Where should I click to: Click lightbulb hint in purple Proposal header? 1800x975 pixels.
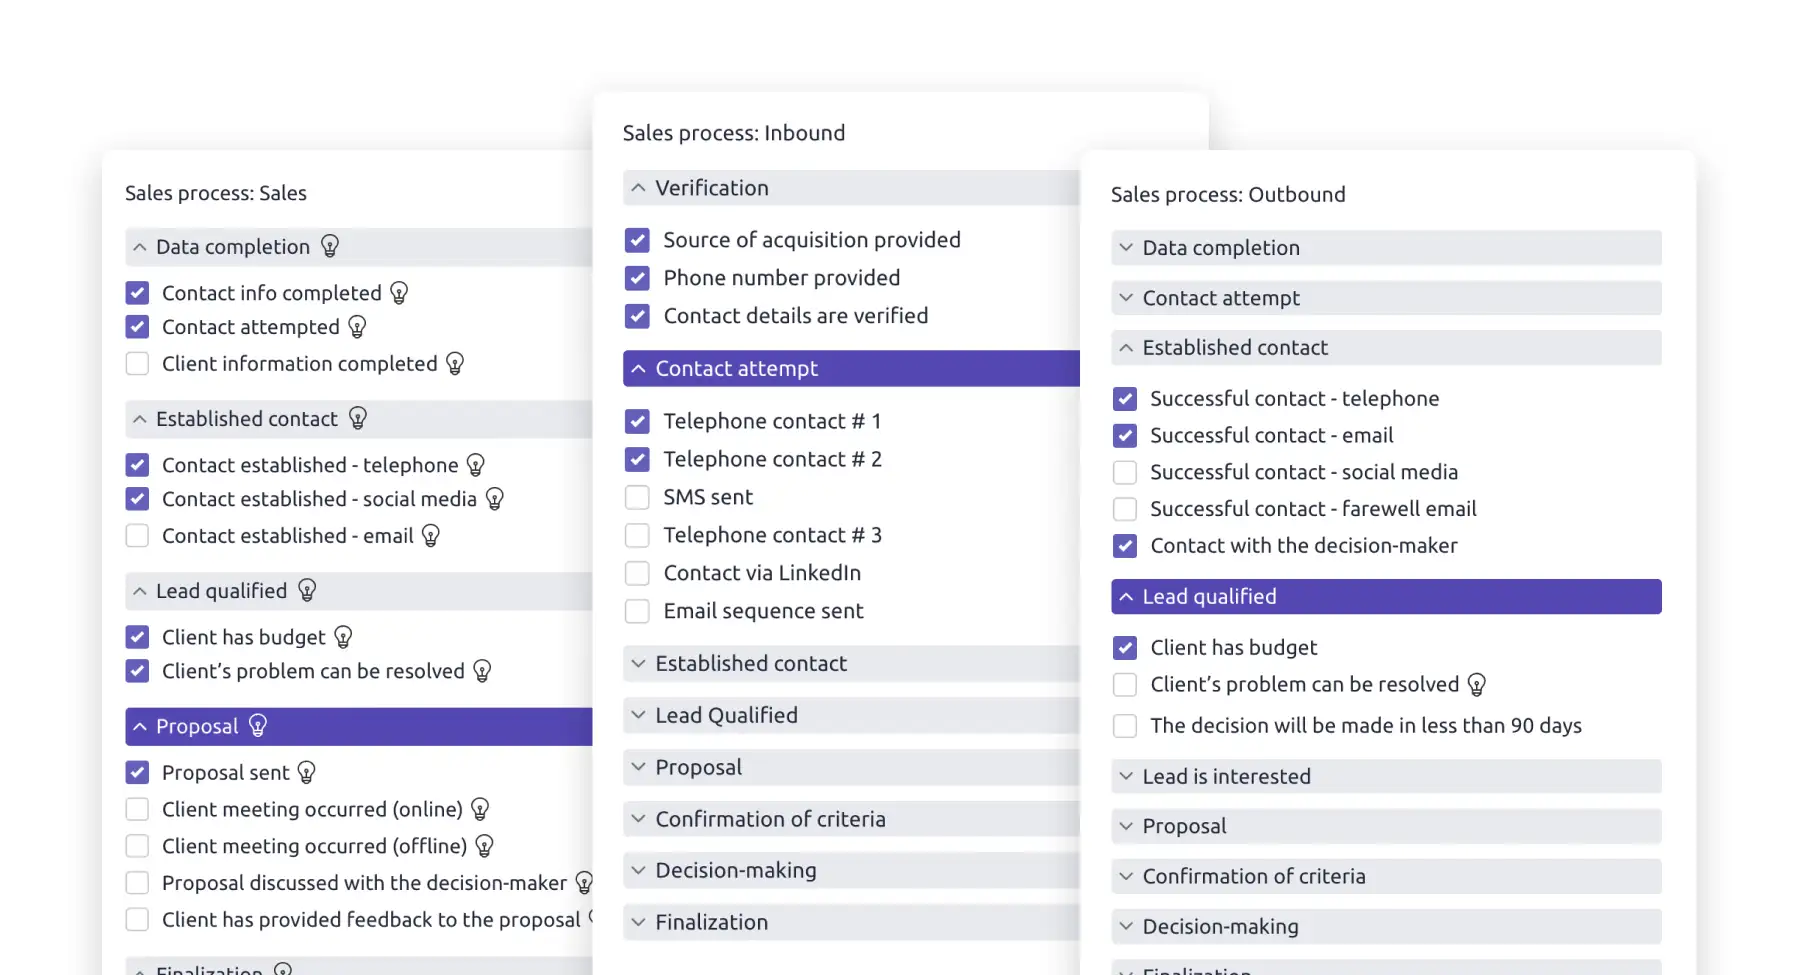point(258,726)
